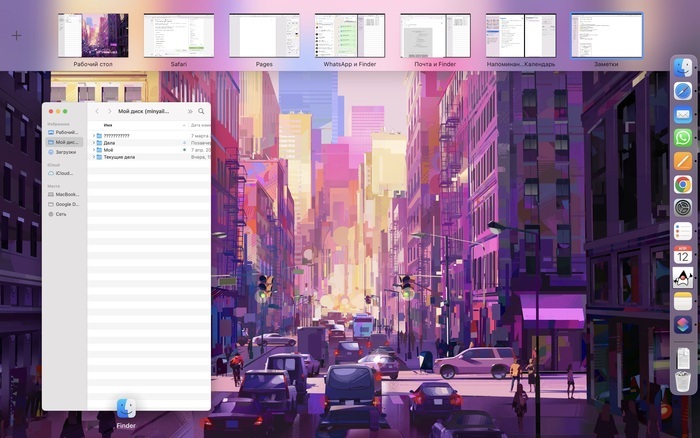Viewport: 700px width, 438px height.
Task: Open Сеть in Finder sidebar
Action: click(x=64, y=214)
